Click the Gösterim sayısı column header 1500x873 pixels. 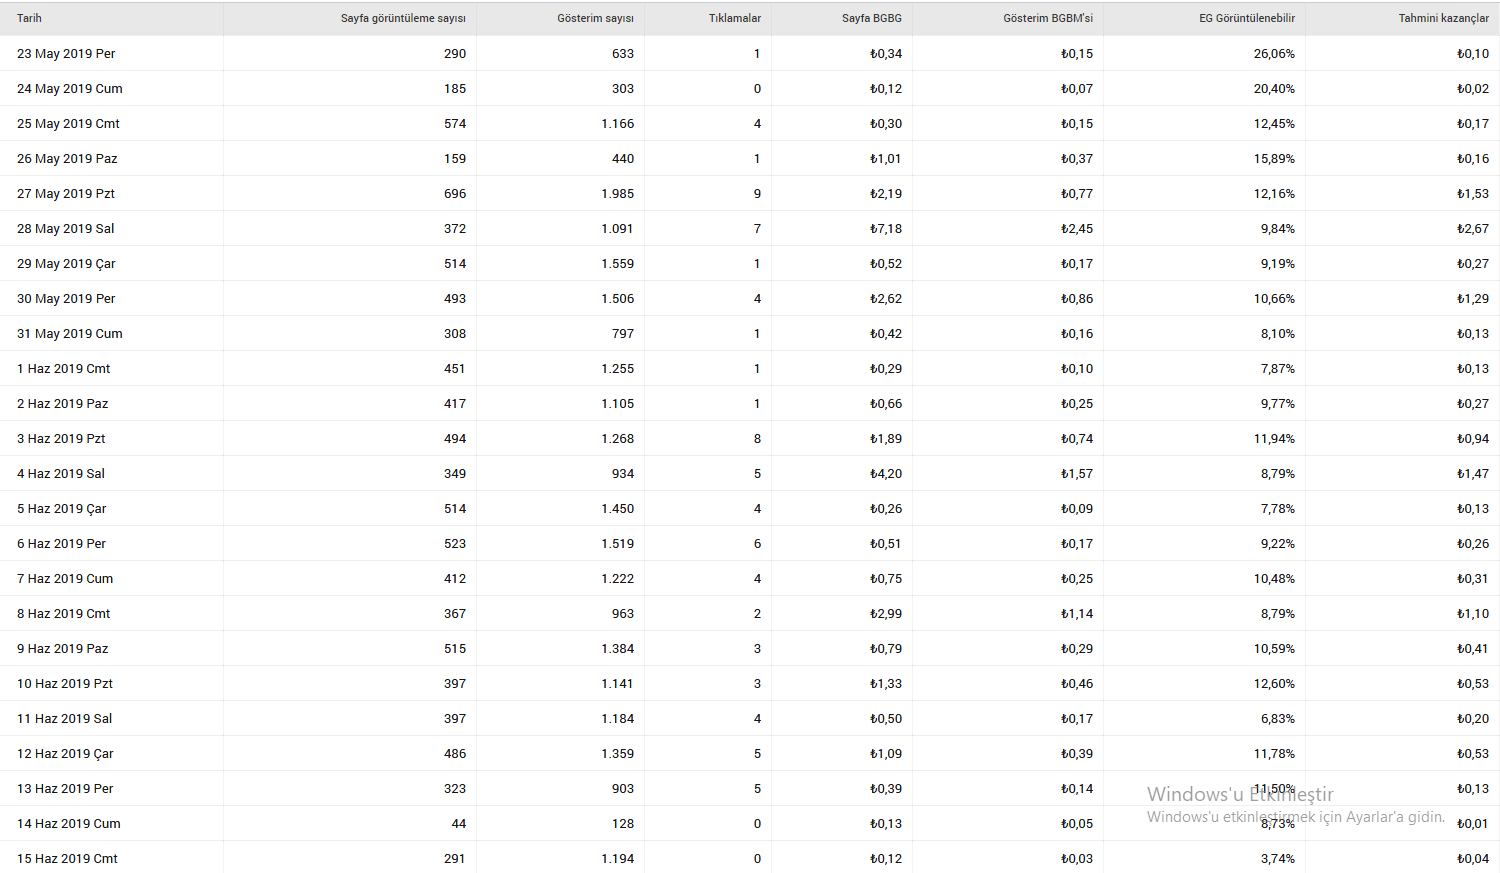[595, 18]
